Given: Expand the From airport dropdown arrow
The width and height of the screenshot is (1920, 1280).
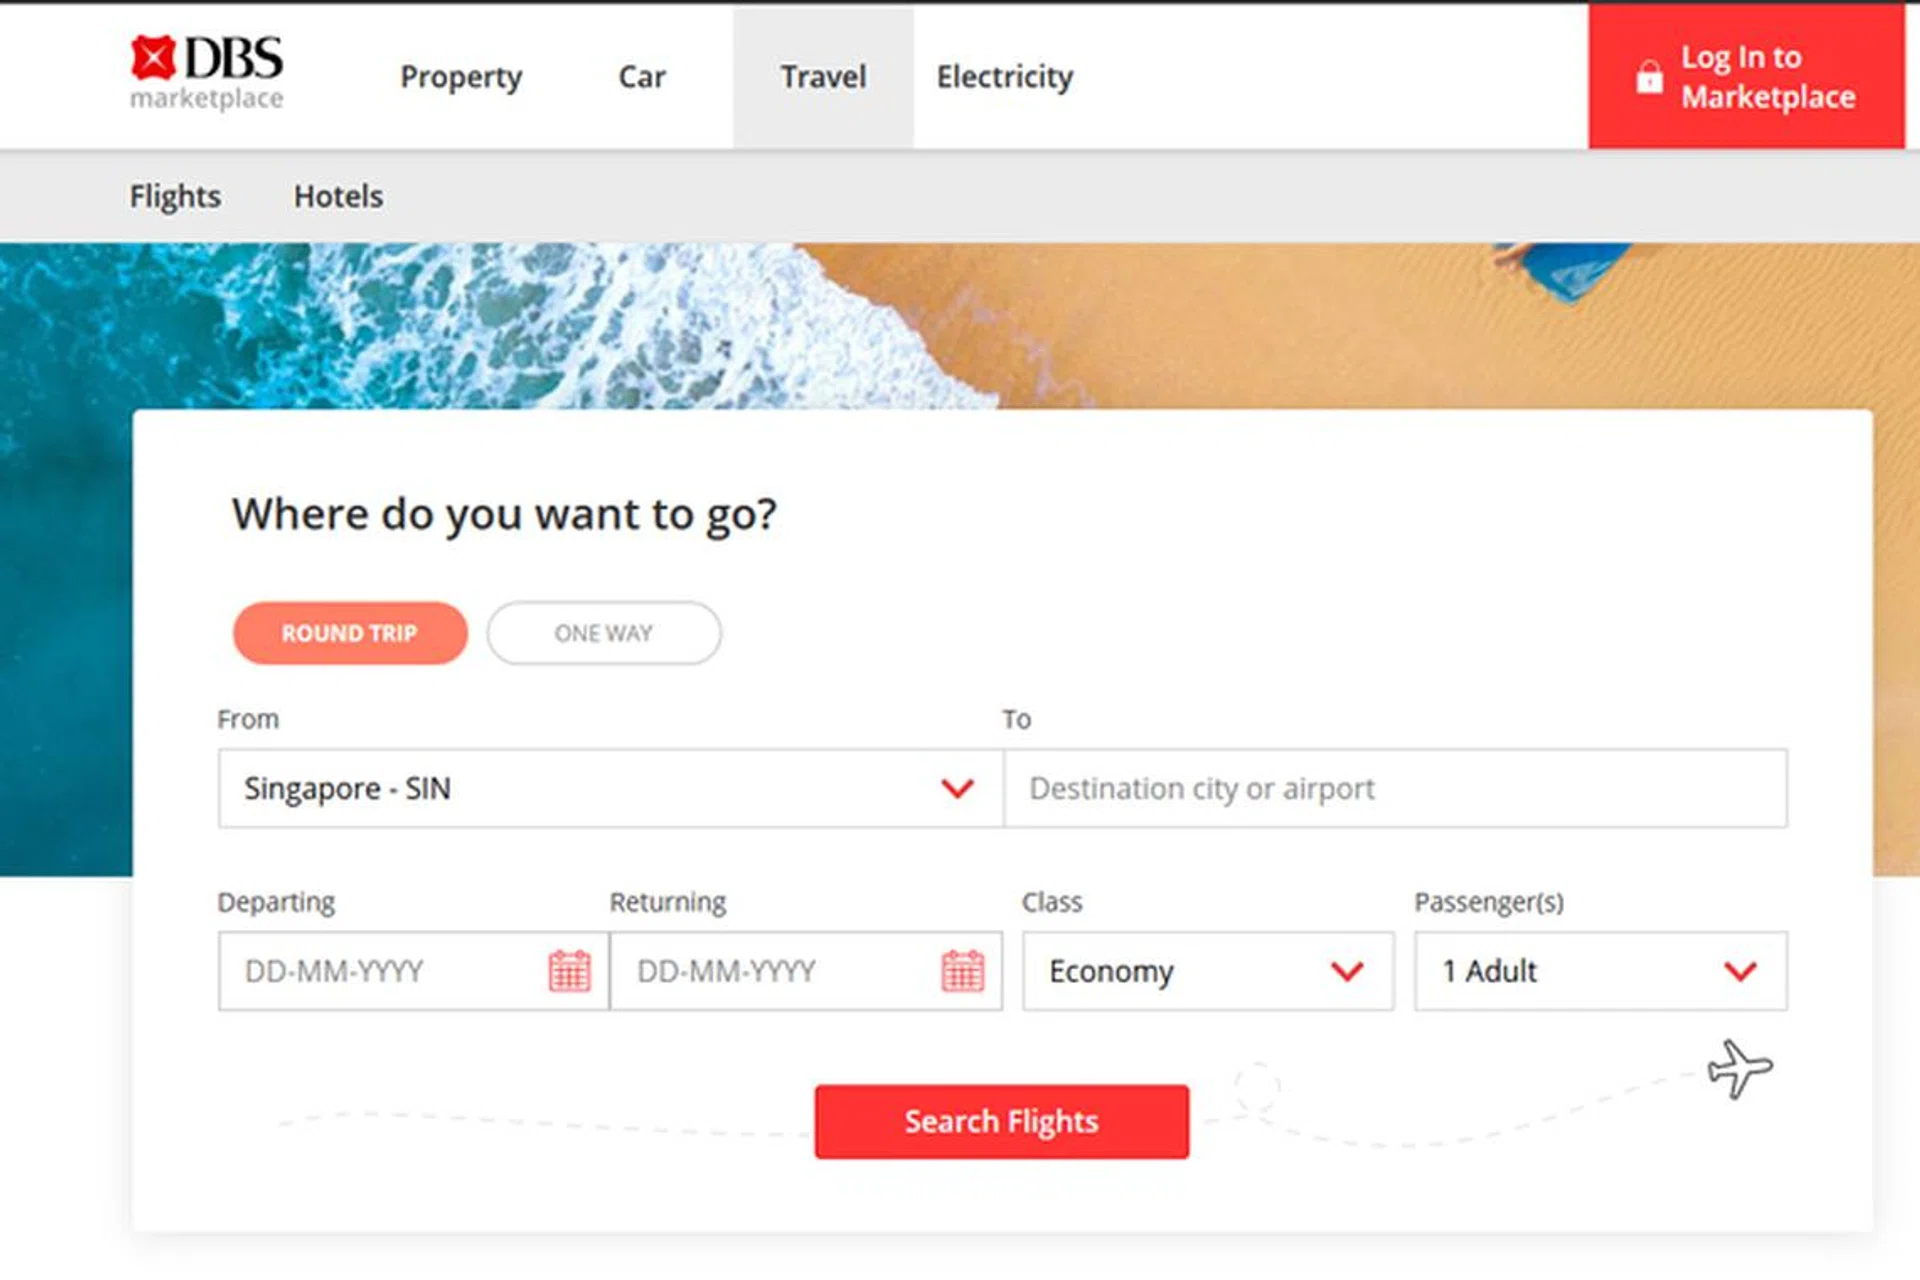Looking at the screenshot, I should (957, 789).
